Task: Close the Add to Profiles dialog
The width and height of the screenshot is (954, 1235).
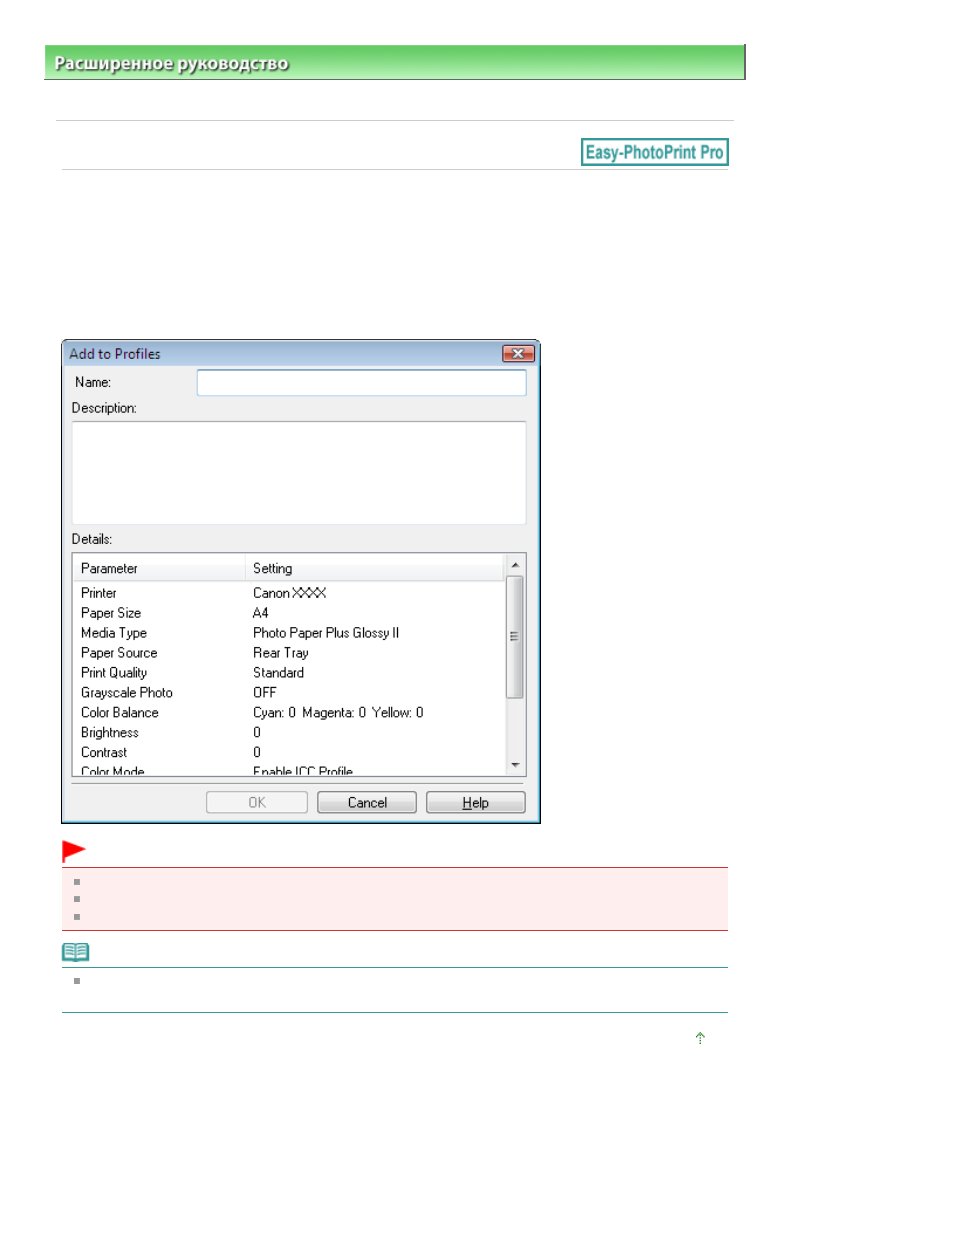Action: click(x=518, y=353)
